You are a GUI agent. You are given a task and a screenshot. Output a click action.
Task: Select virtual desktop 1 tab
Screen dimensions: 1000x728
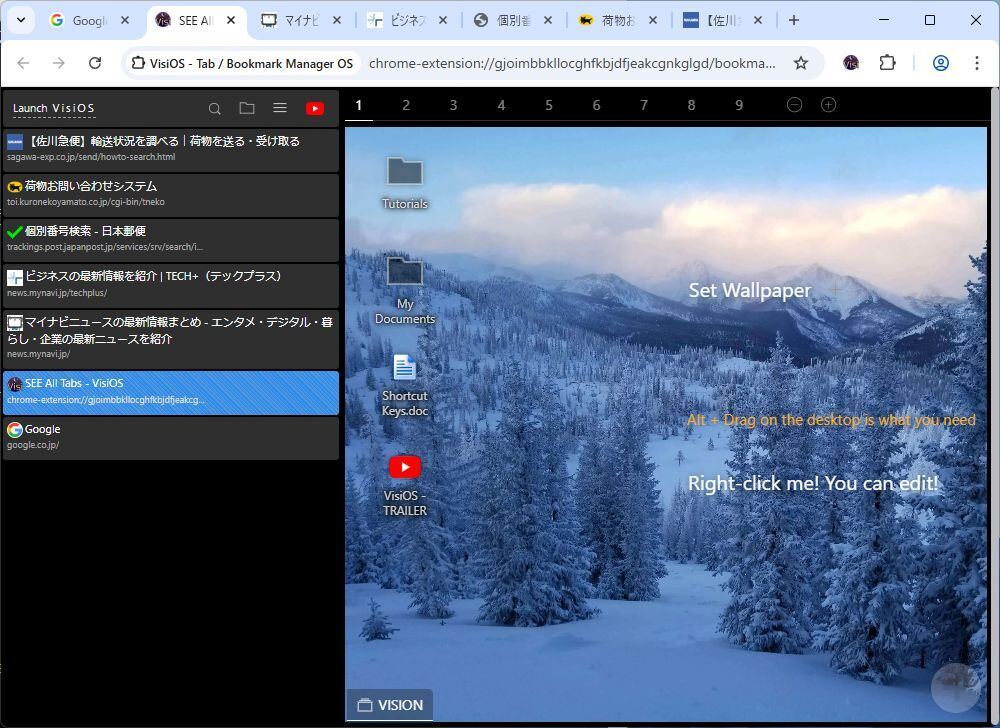click(x=359, y=105)
